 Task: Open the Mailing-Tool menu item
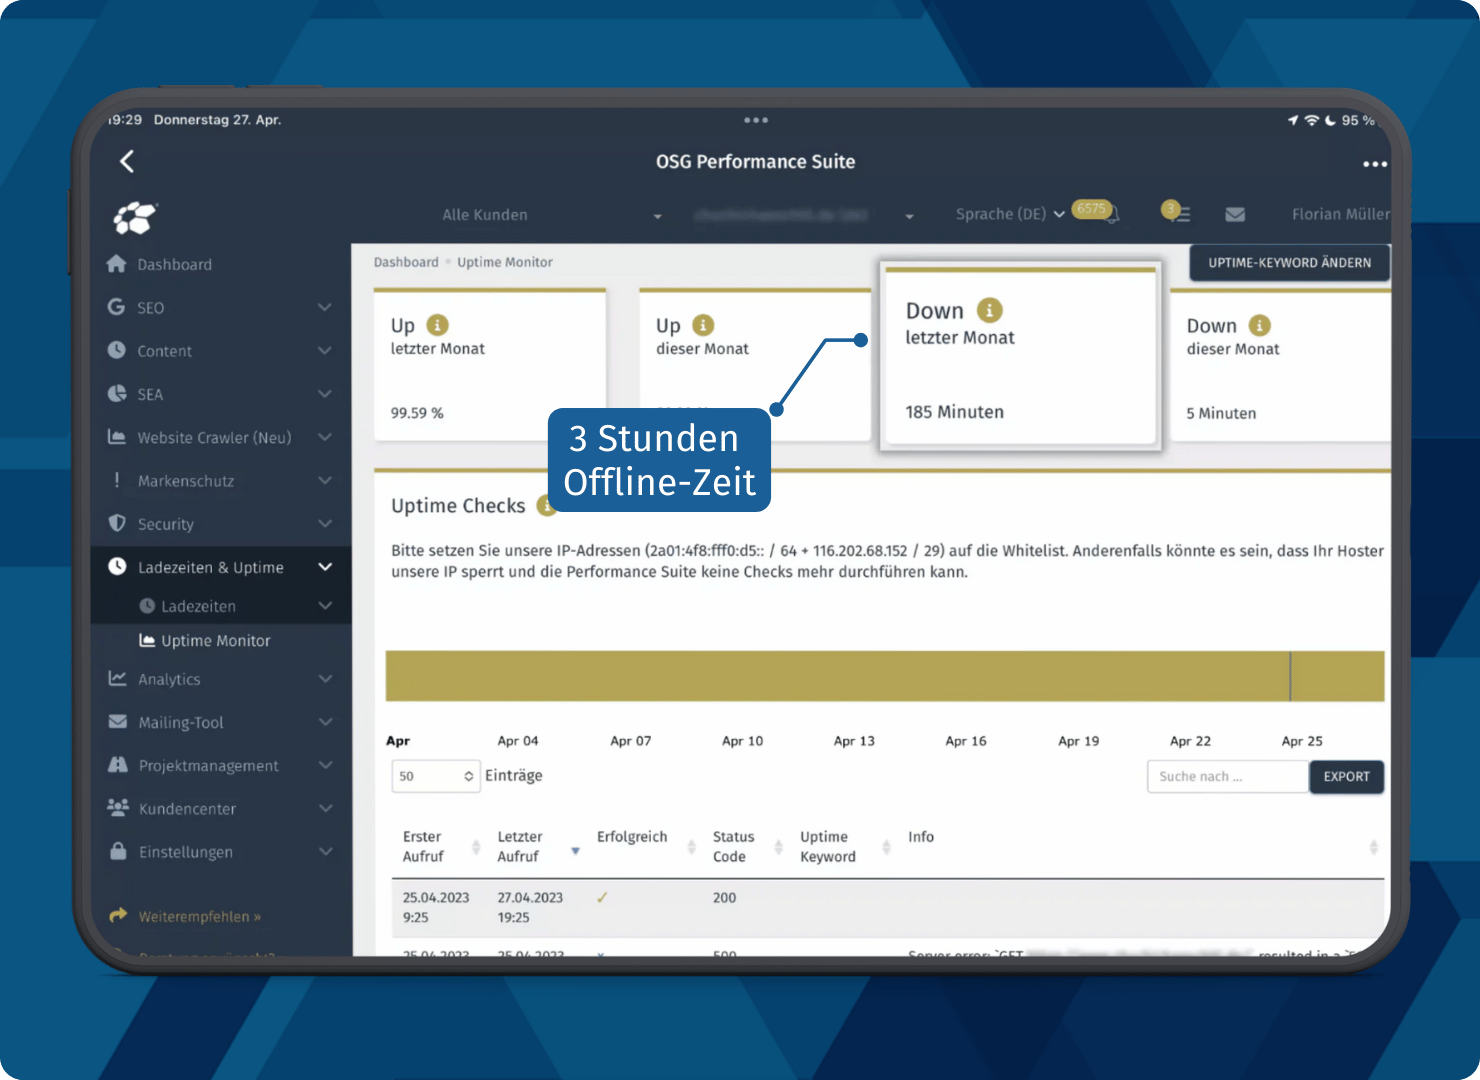(181, 722)
